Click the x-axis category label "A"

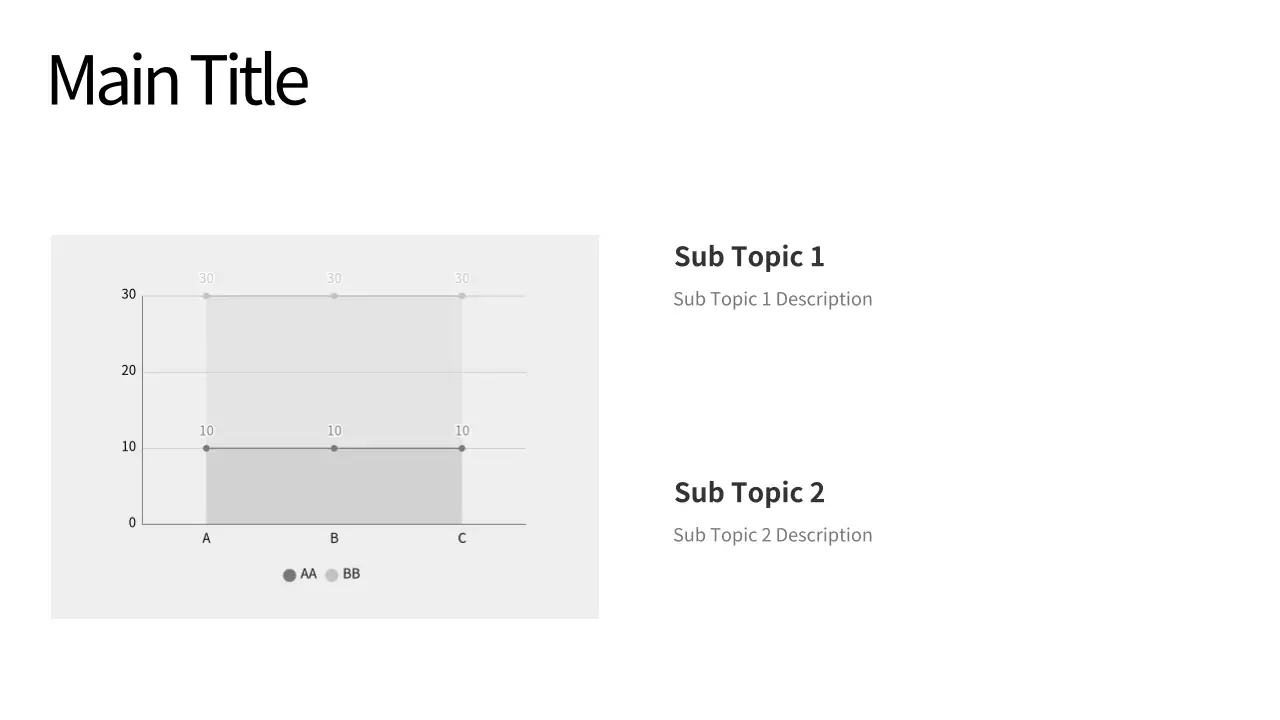click(x=207, y=538)
